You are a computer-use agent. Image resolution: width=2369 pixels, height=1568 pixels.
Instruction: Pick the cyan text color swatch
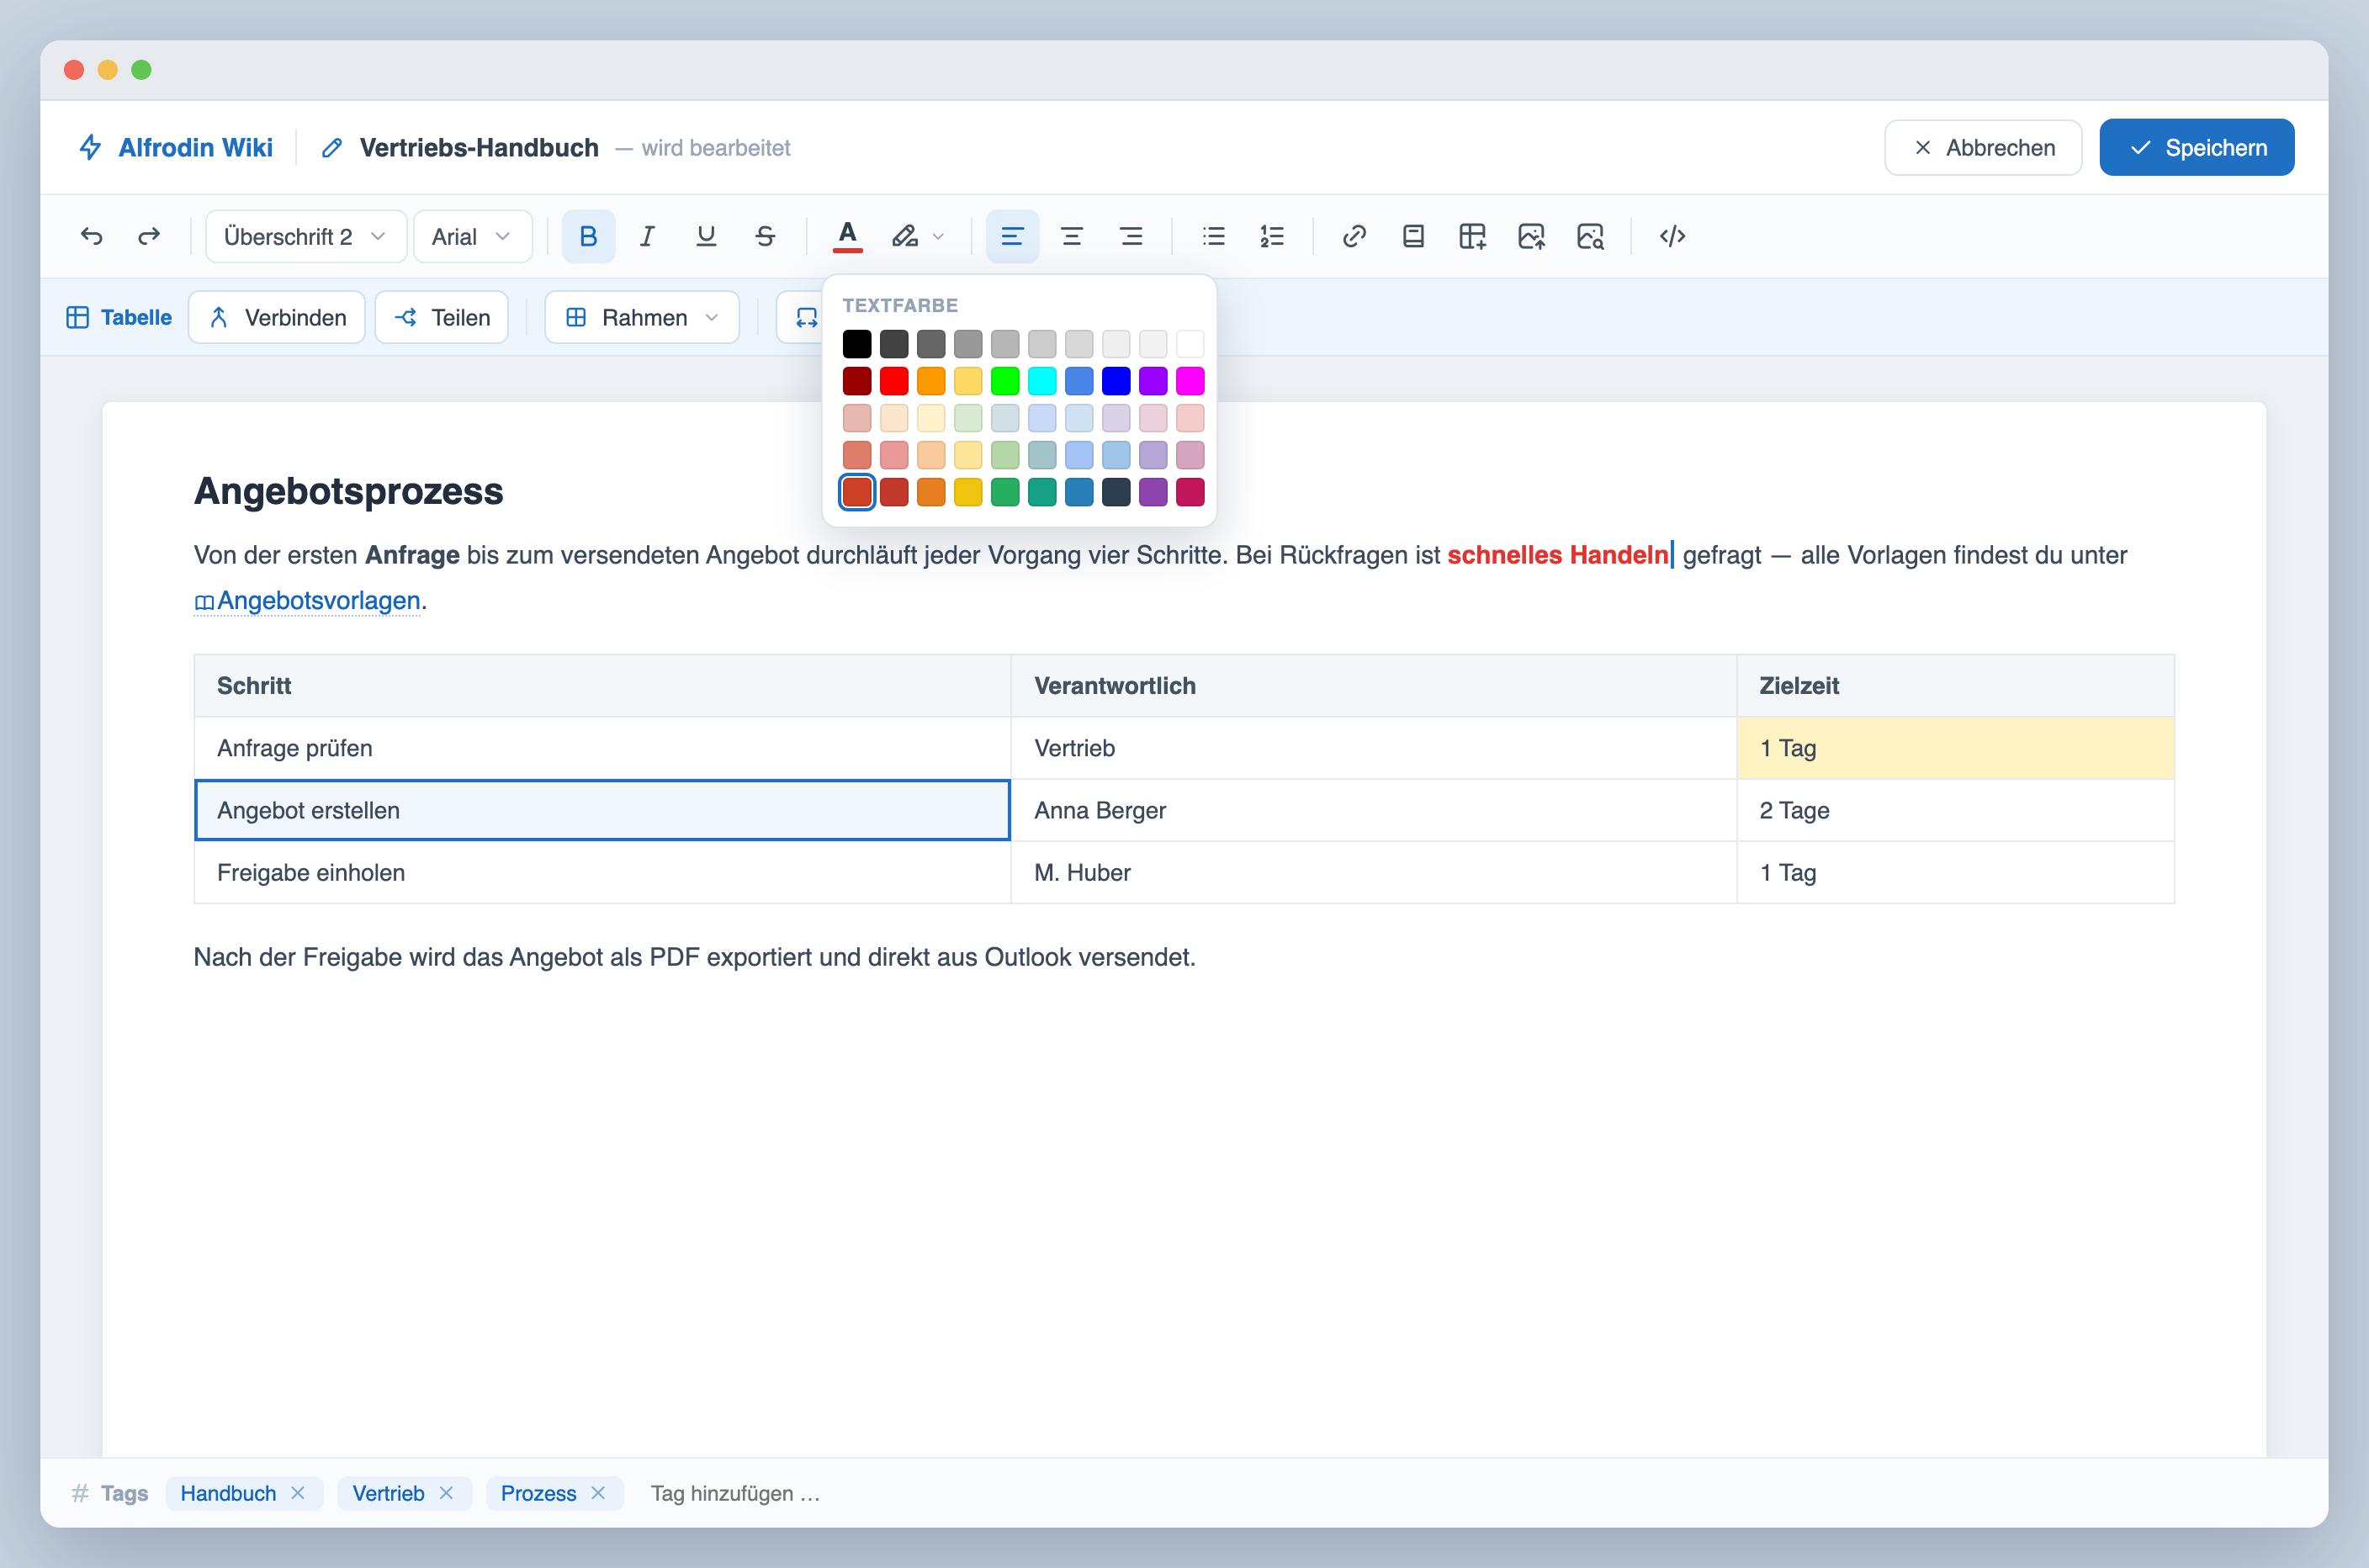(x=1042, y=381)
